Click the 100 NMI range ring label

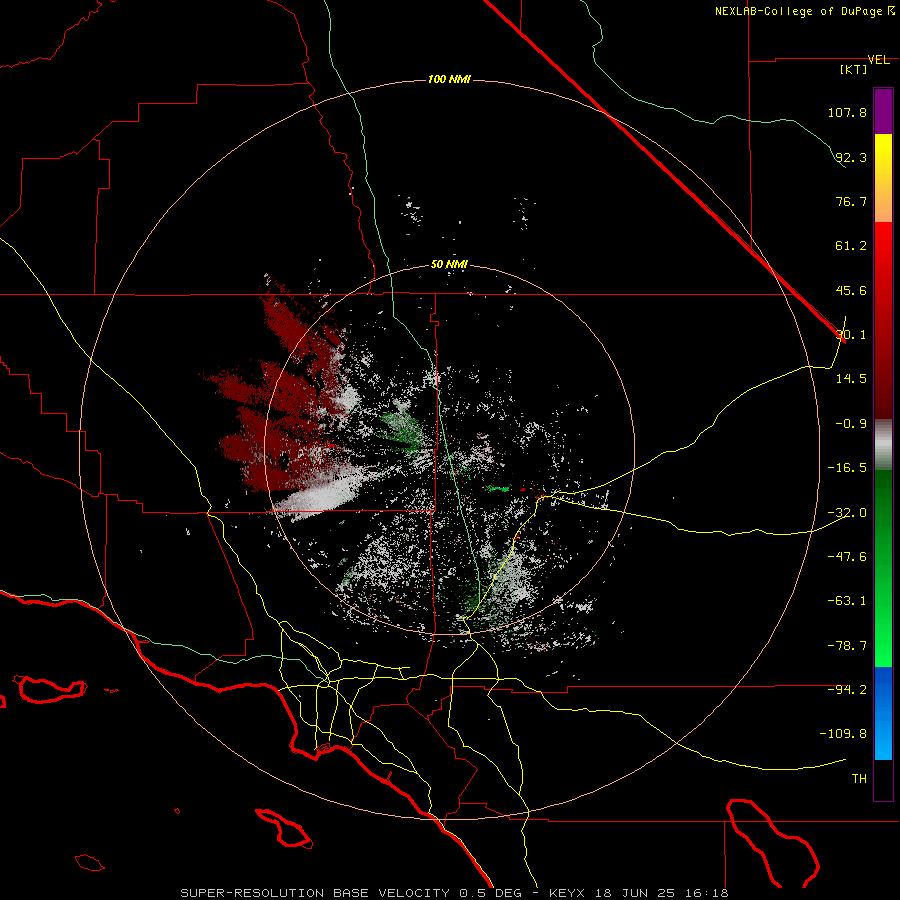449,79
